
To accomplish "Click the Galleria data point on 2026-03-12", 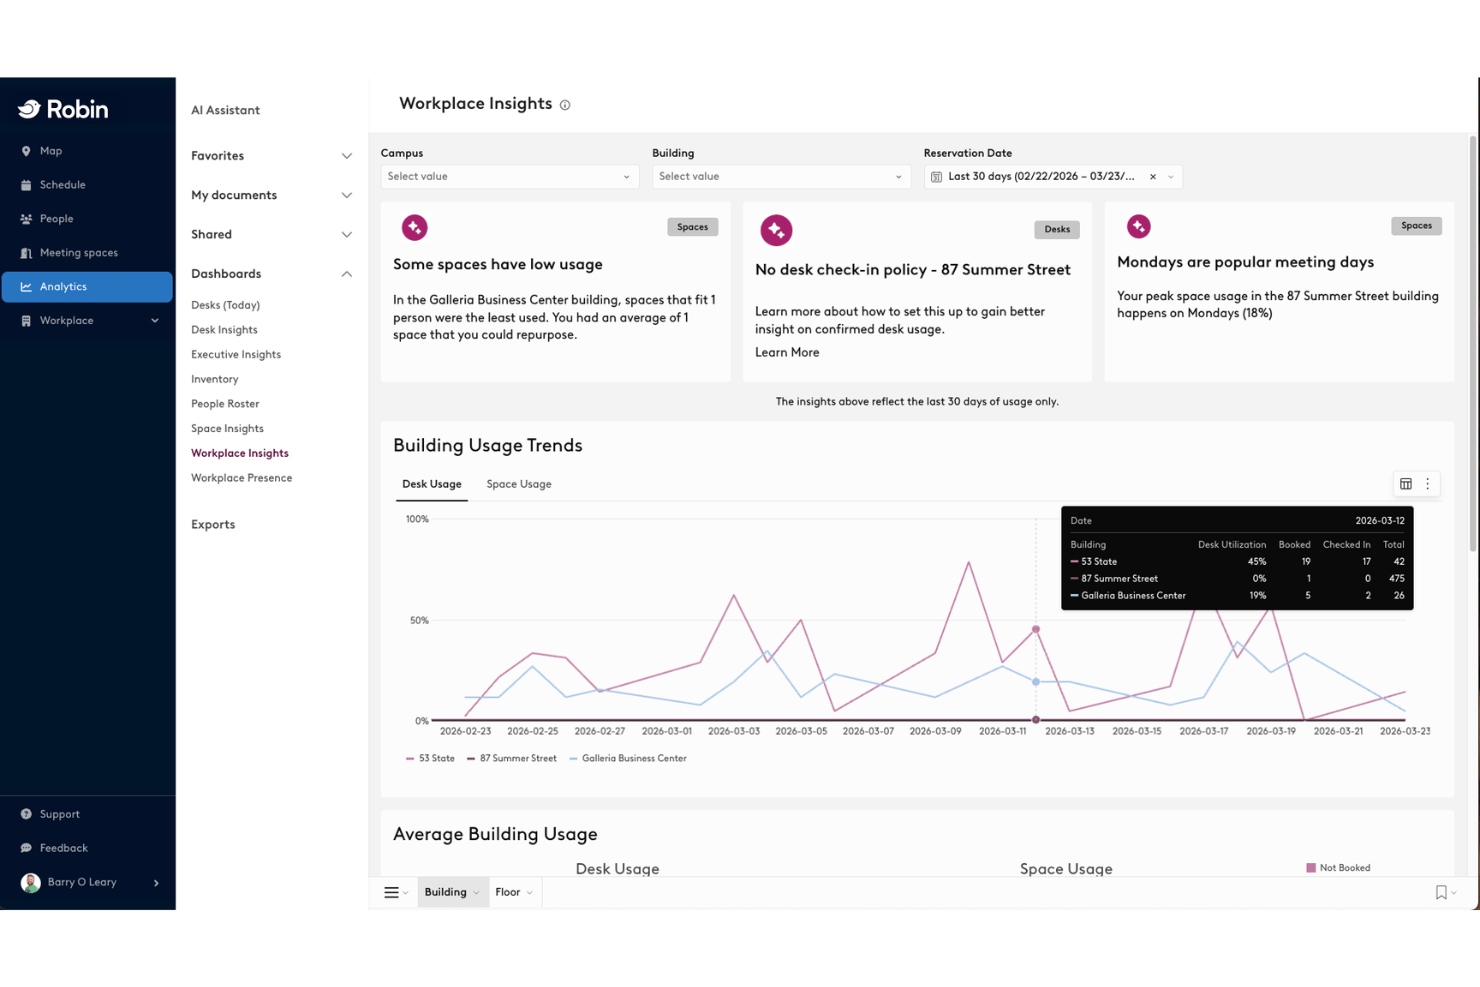I will point(1036,682).
